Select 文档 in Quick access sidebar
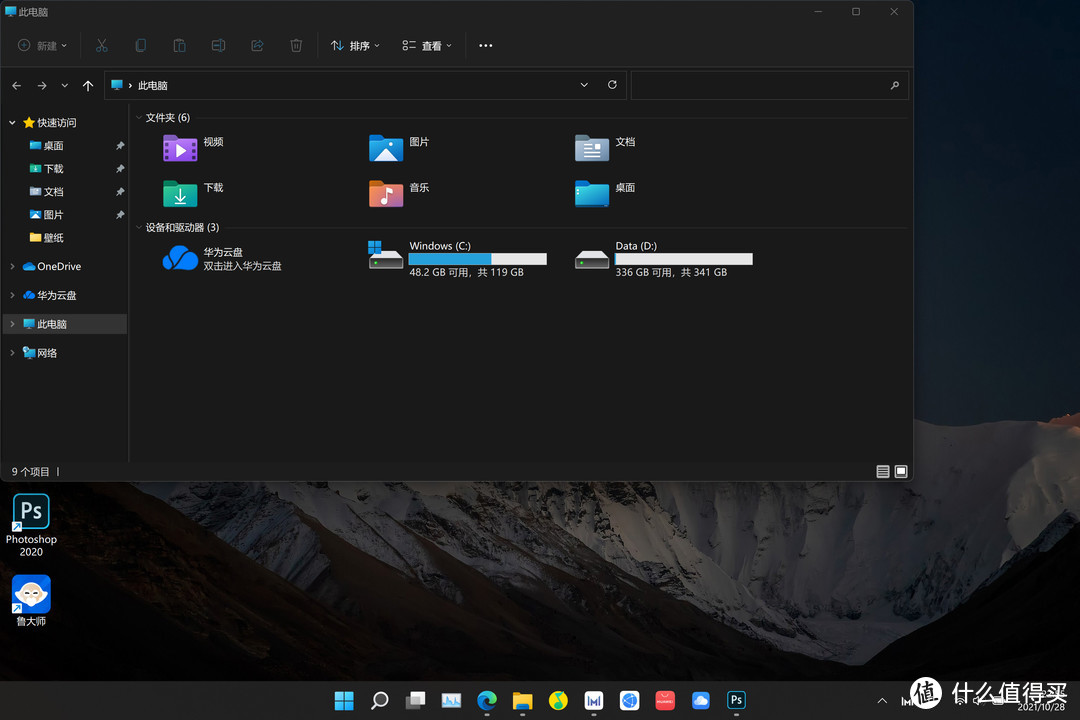The height and width of the screenshot is (720, 1080). (x=53, y=192)
